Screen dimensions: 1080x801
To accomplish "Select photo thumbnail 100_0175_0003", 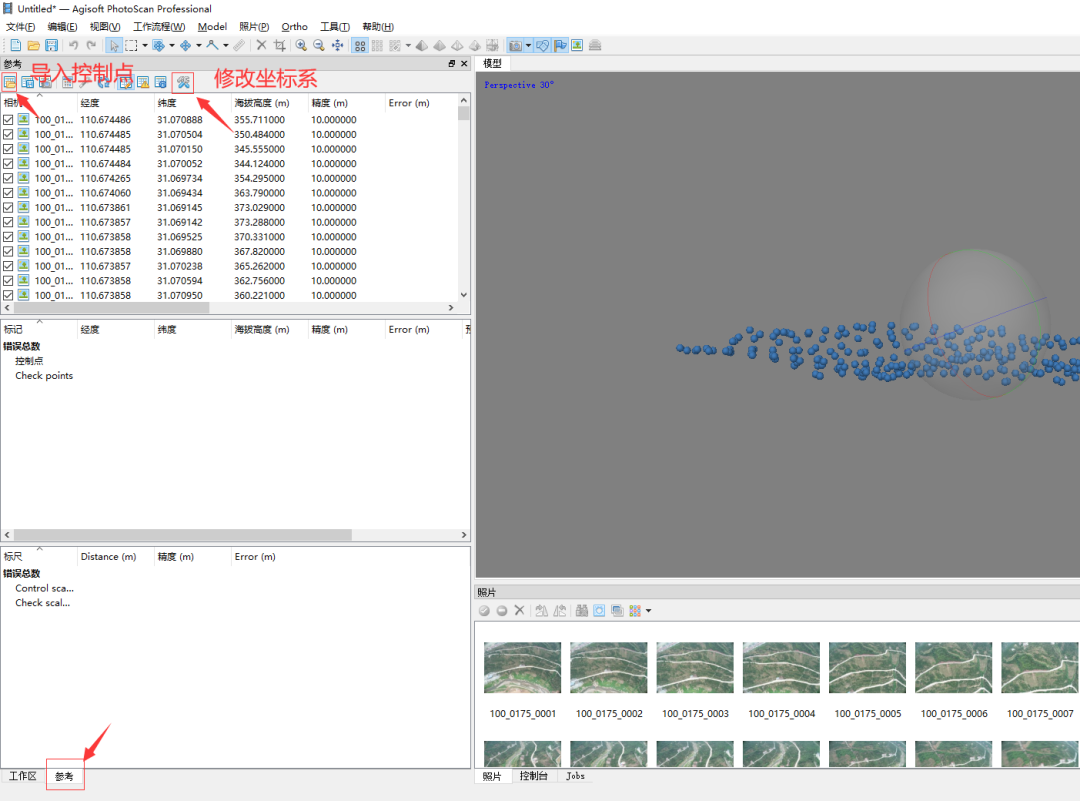I will click(695, 668).
